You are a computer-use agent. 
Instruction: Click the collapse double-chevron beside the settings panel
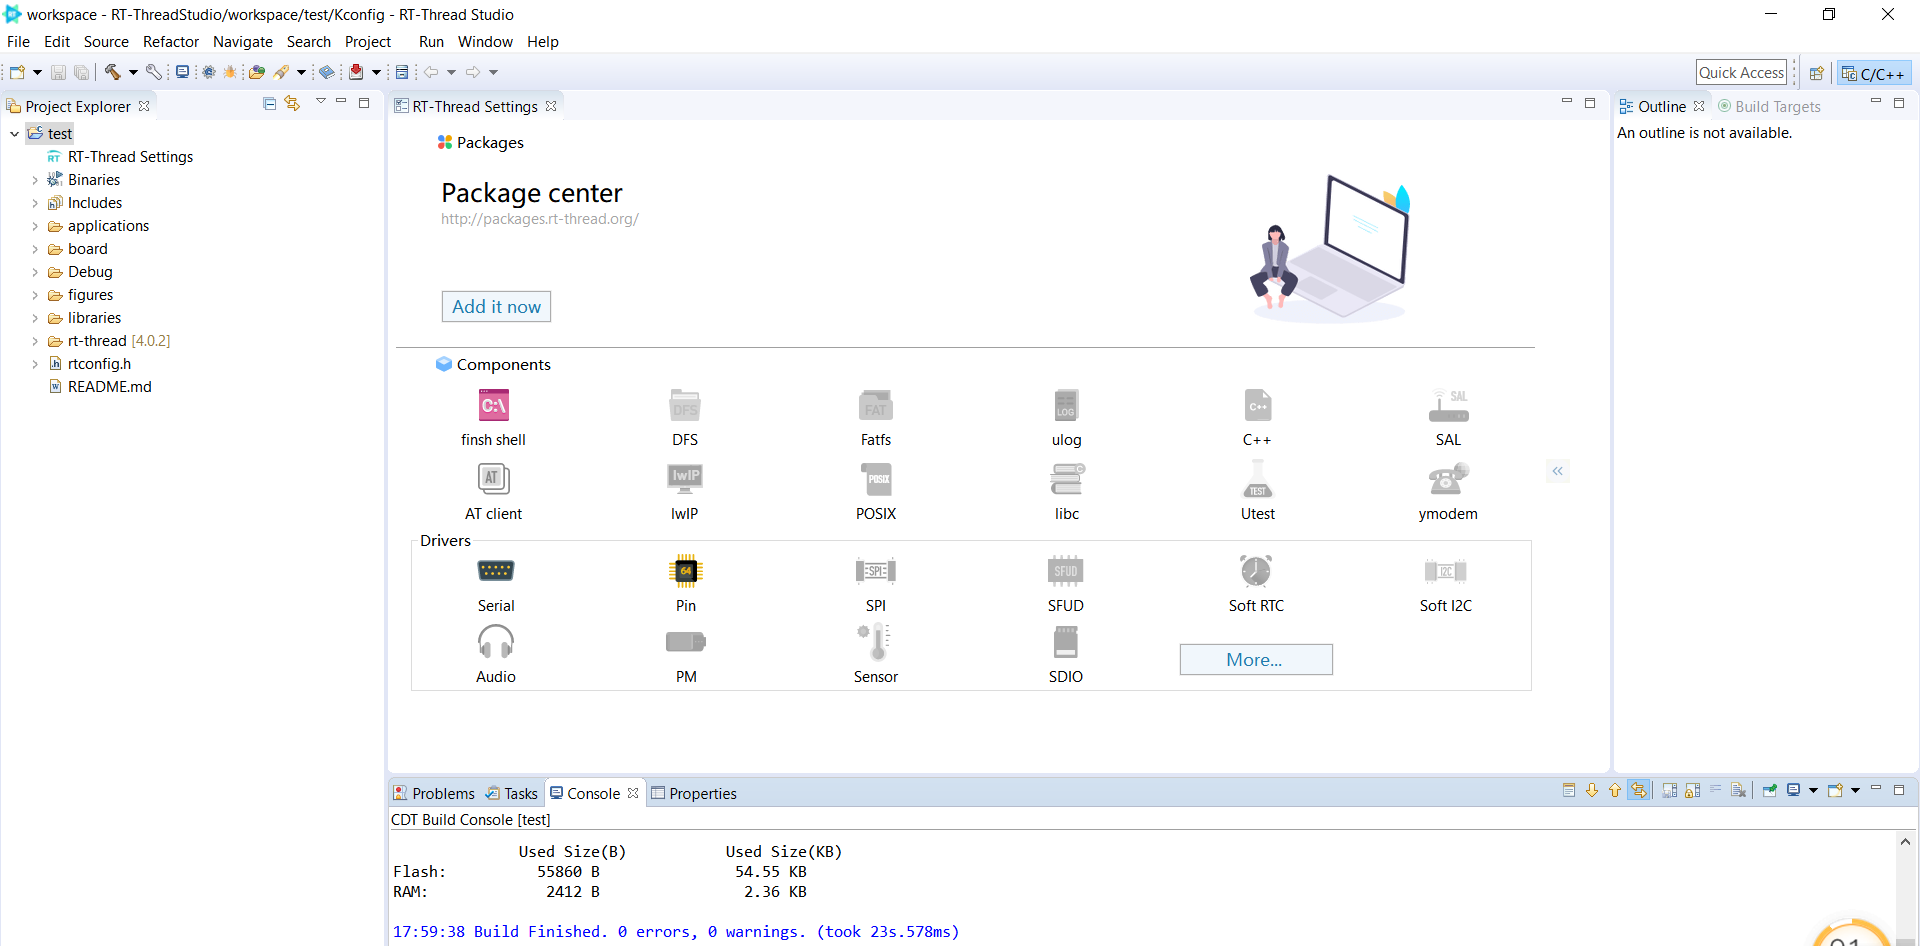coord(1557,471)
